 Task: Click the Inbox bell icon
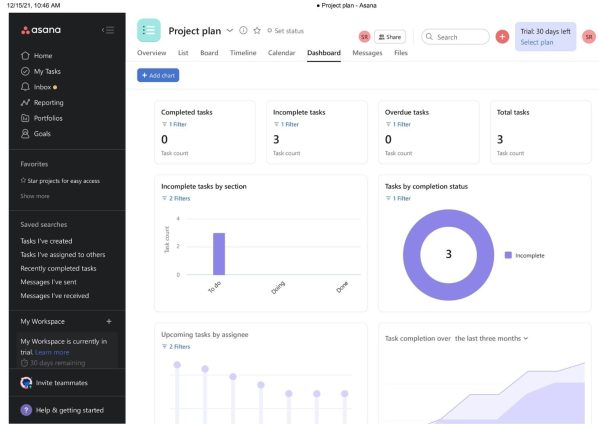pyautogui.click(x=25, y=87)
